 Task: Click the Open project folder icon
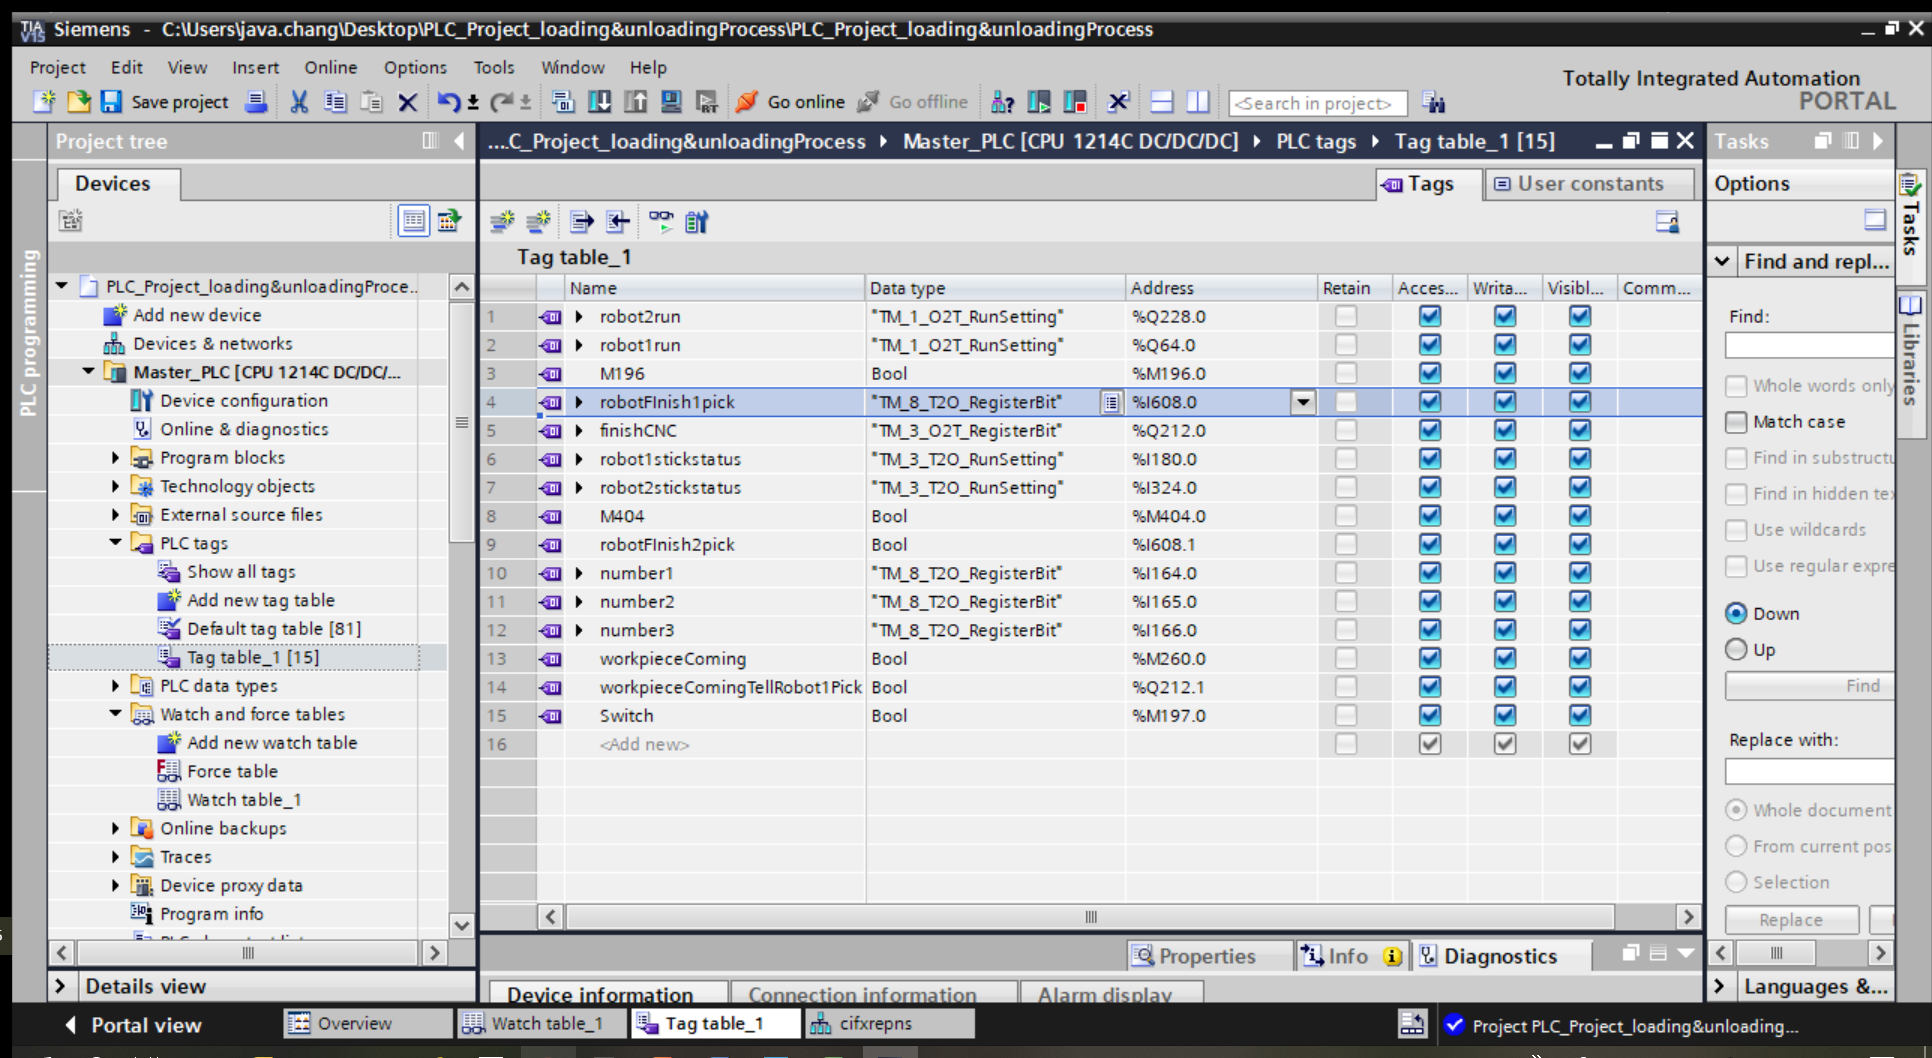pyautogui.click(x=78, y=102)
